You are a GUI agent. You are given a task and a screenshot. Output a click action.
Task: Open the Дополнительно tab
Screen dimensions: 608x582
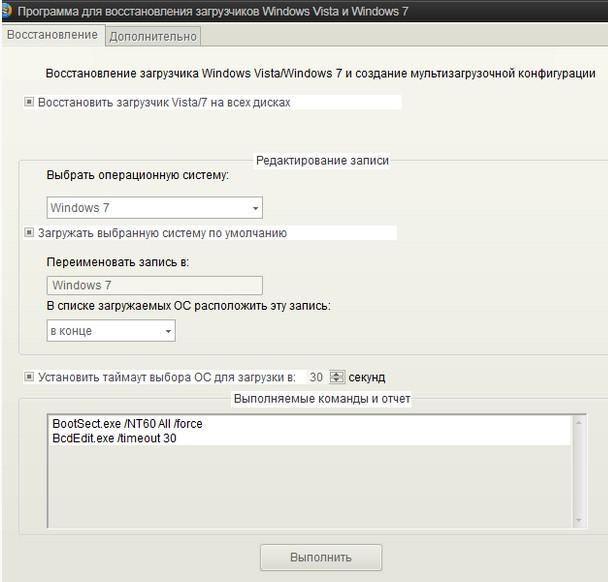pyautogui.click(x=153, y=36)
